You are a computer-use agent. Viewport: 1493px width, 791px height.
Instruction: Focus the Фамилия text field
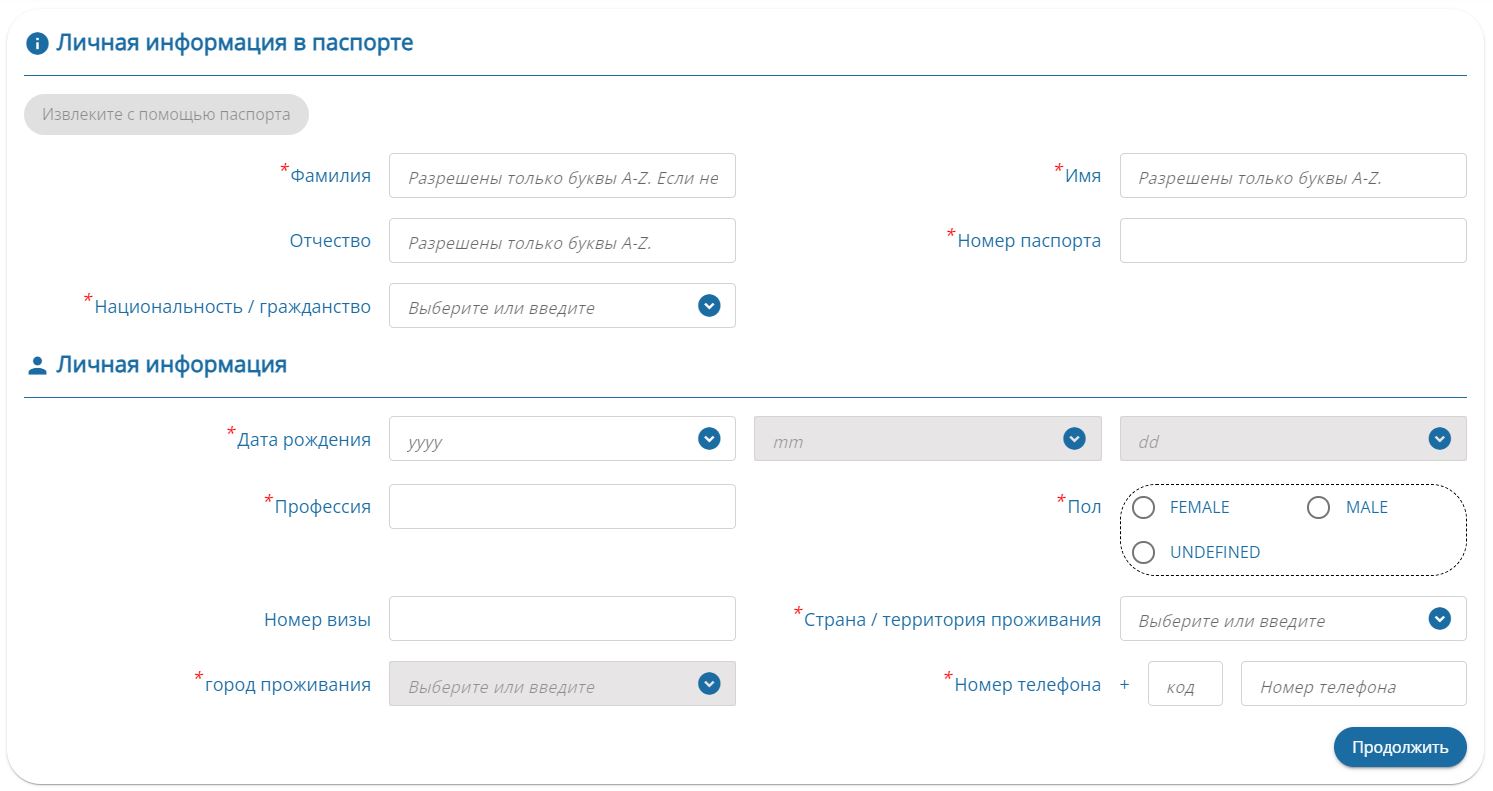561,176
